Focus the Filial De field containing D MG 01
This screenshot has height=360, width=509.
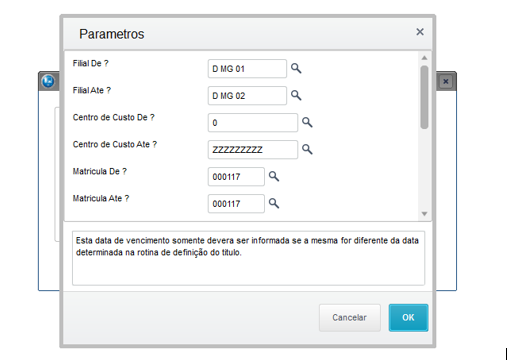click(x=247, y=69)
